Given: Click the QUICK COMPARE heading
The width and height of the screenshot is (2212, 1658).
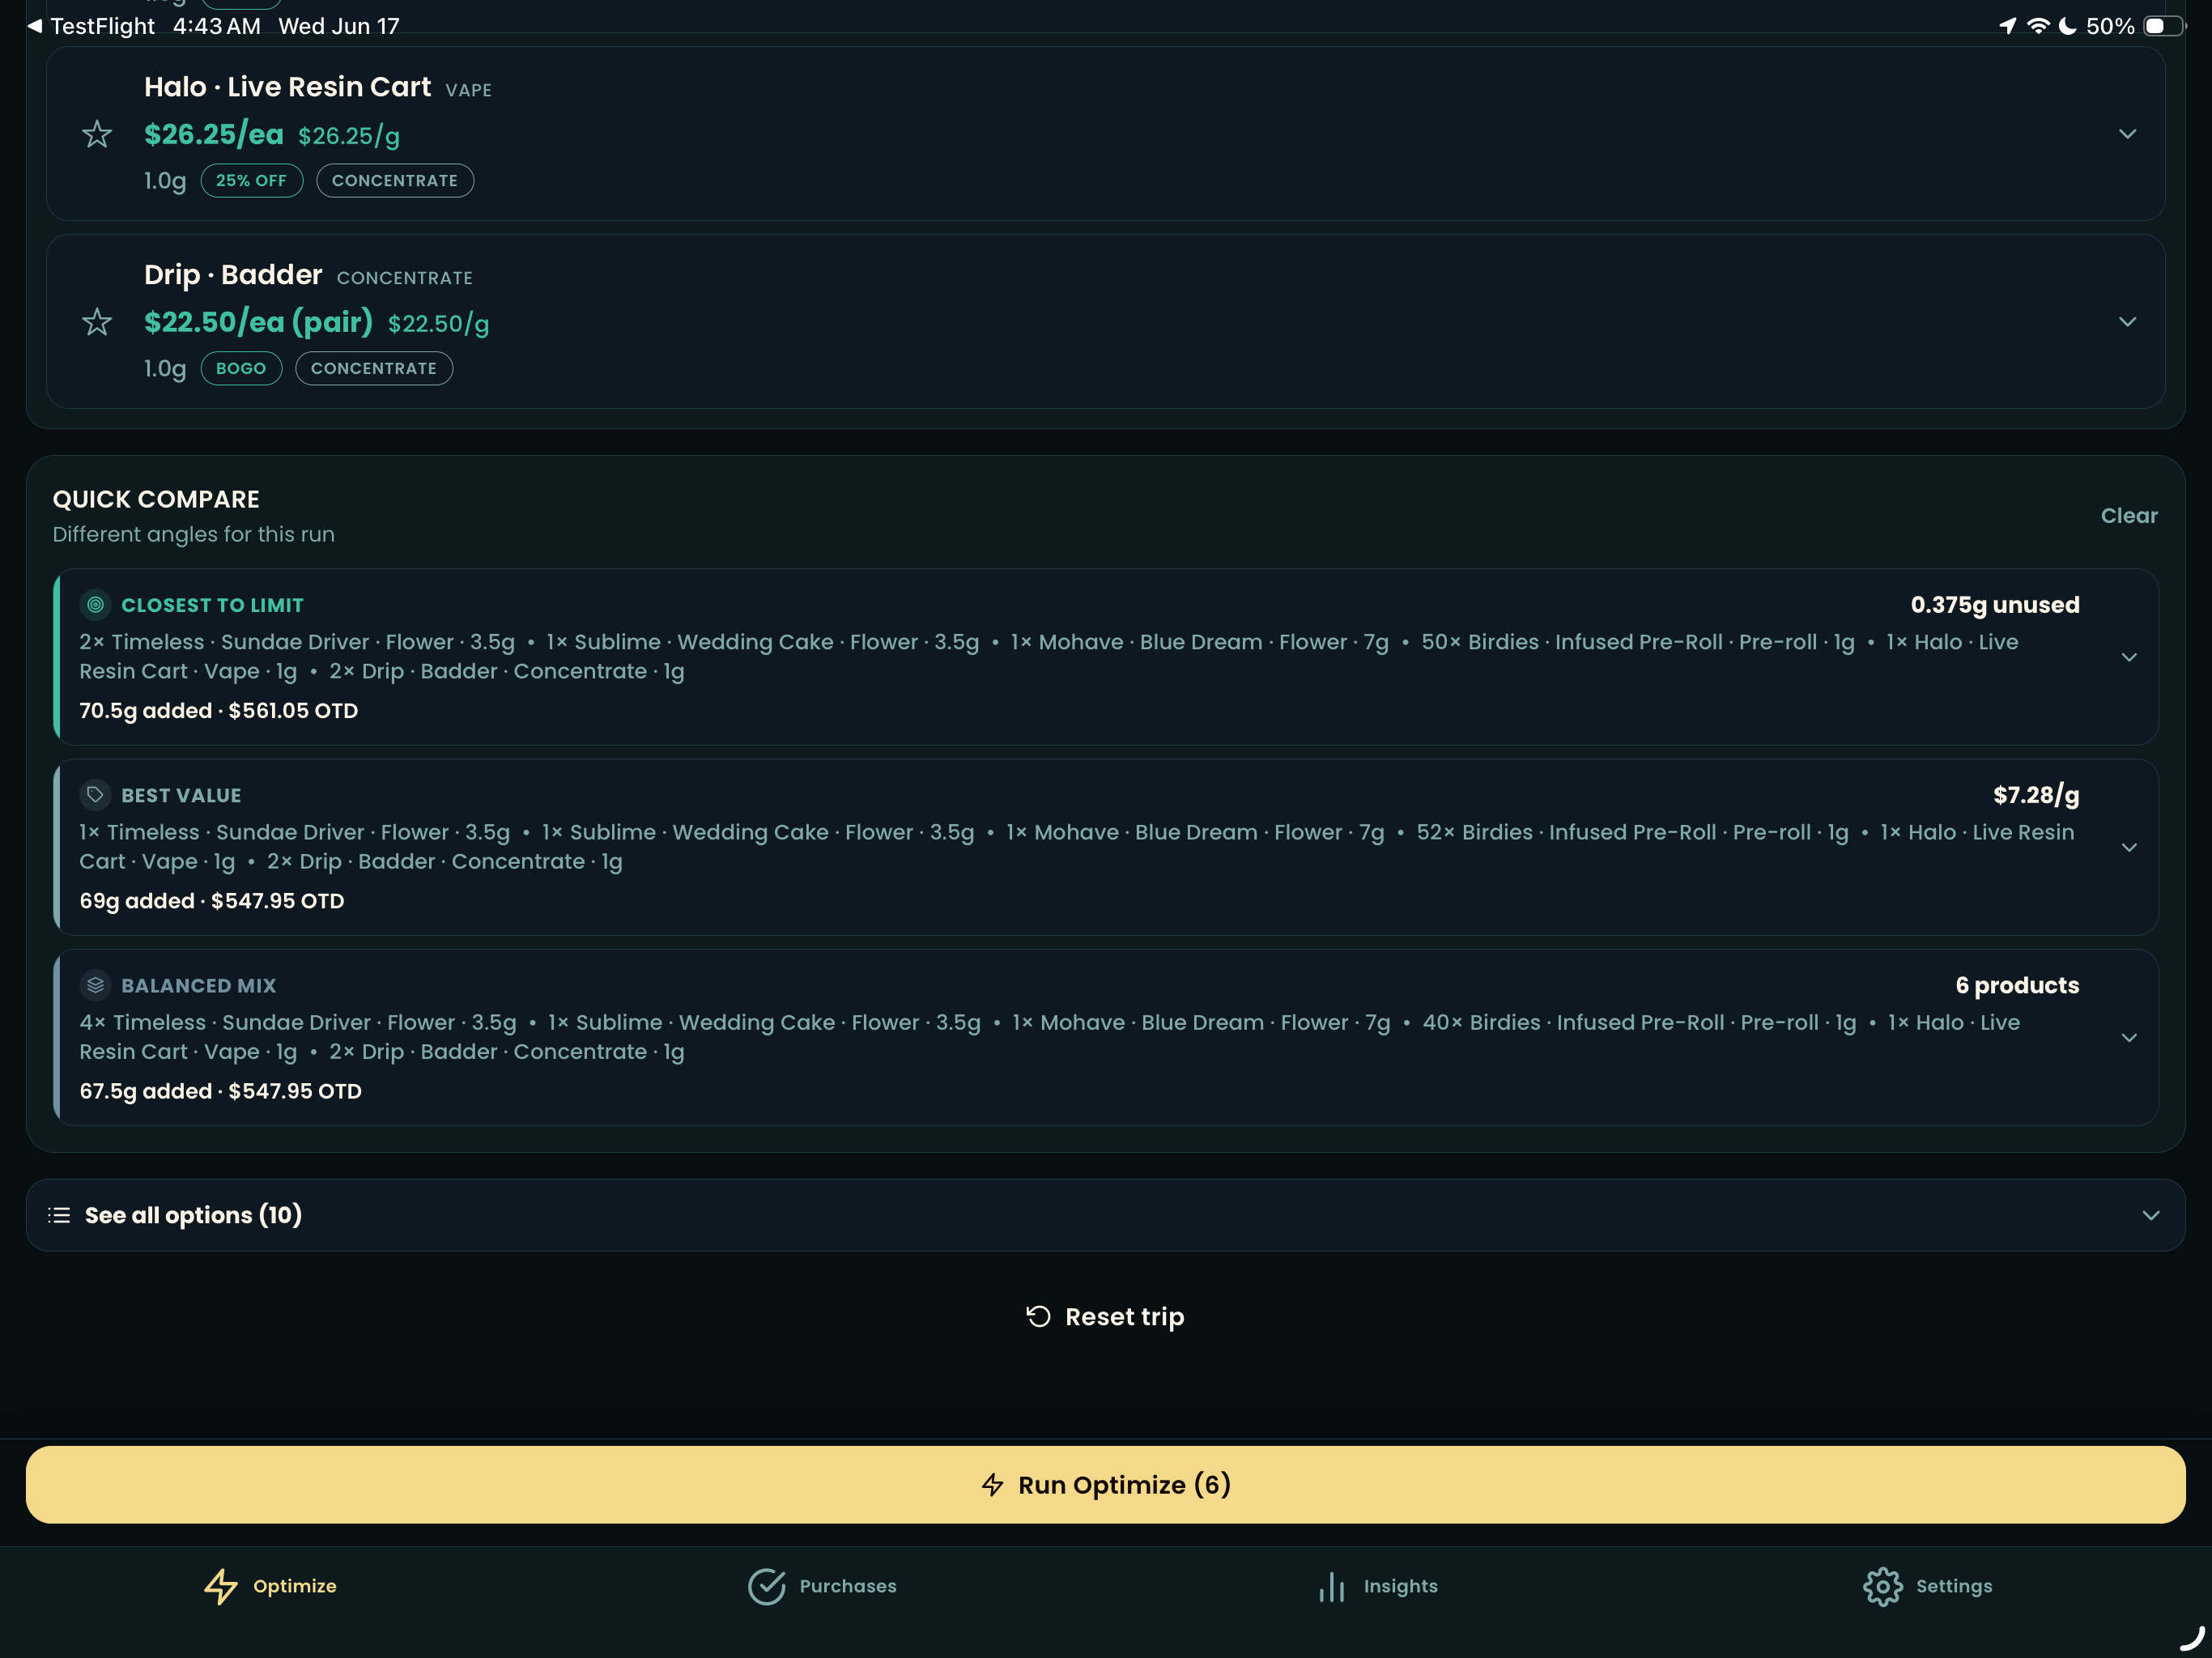Looking at the screenshot, I should [156, 499].
